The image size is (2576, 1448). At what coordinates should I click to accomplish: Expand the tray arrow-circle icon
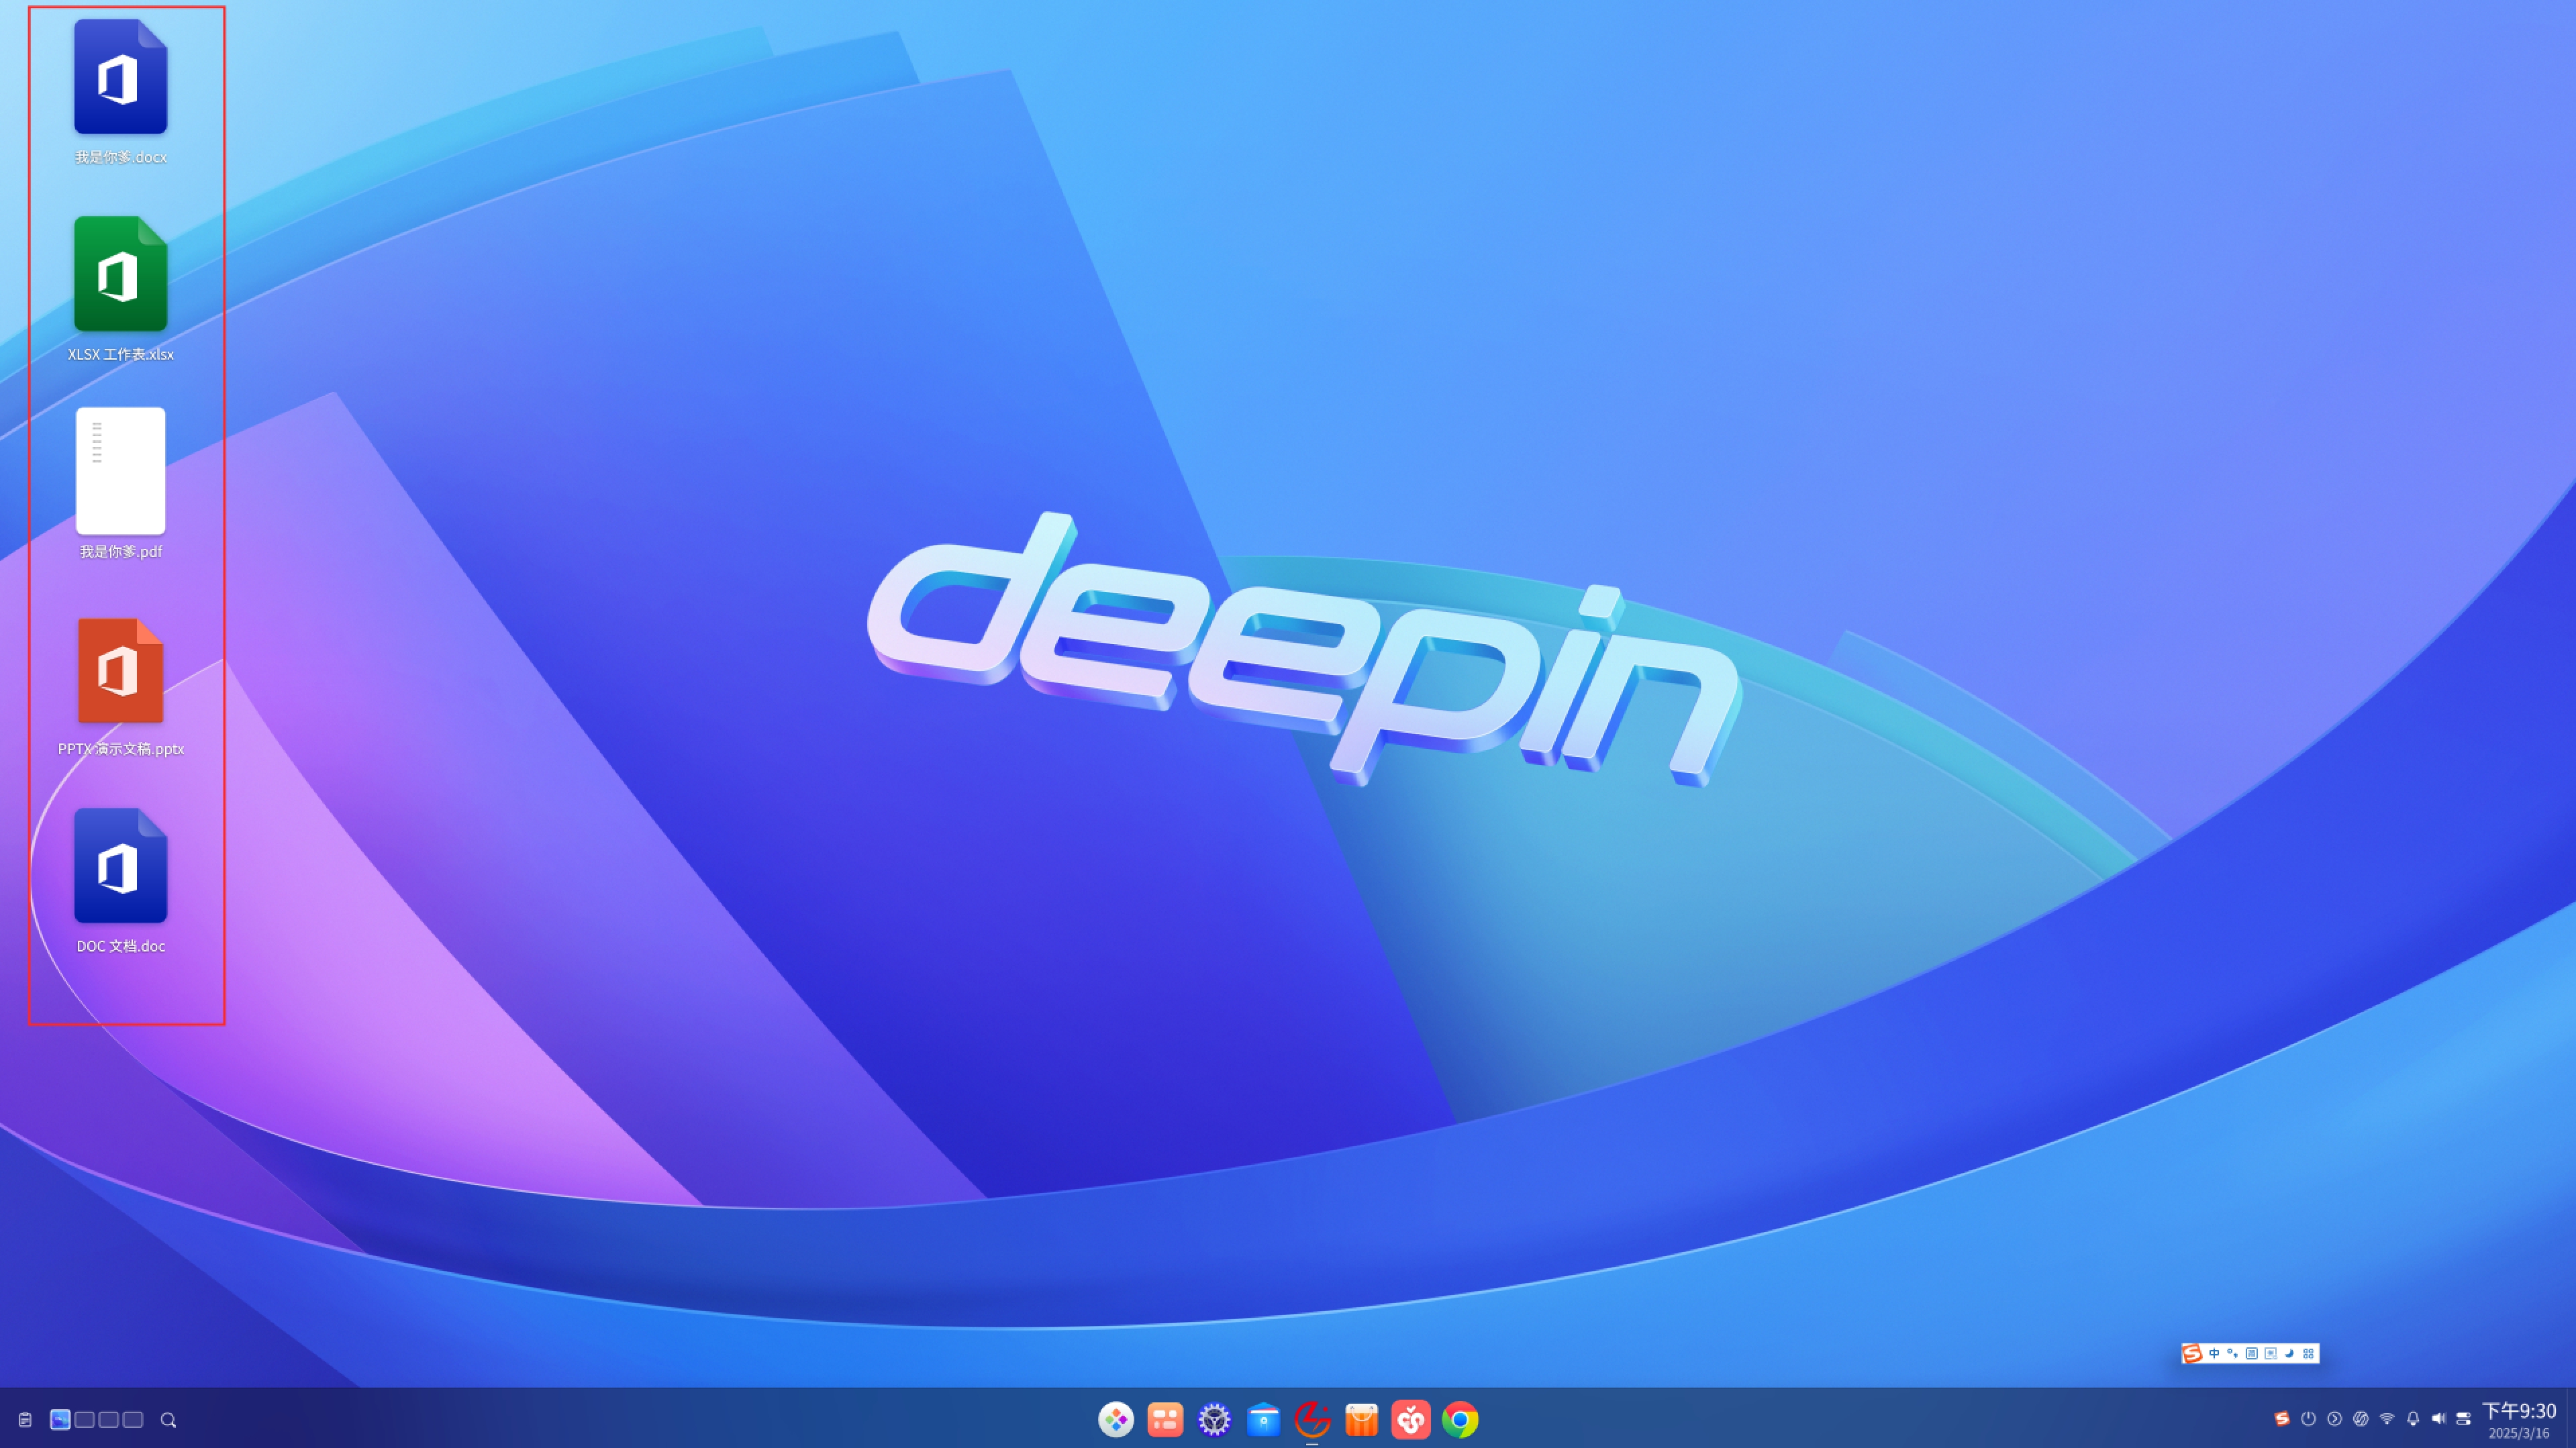tap(2334, 1419)
